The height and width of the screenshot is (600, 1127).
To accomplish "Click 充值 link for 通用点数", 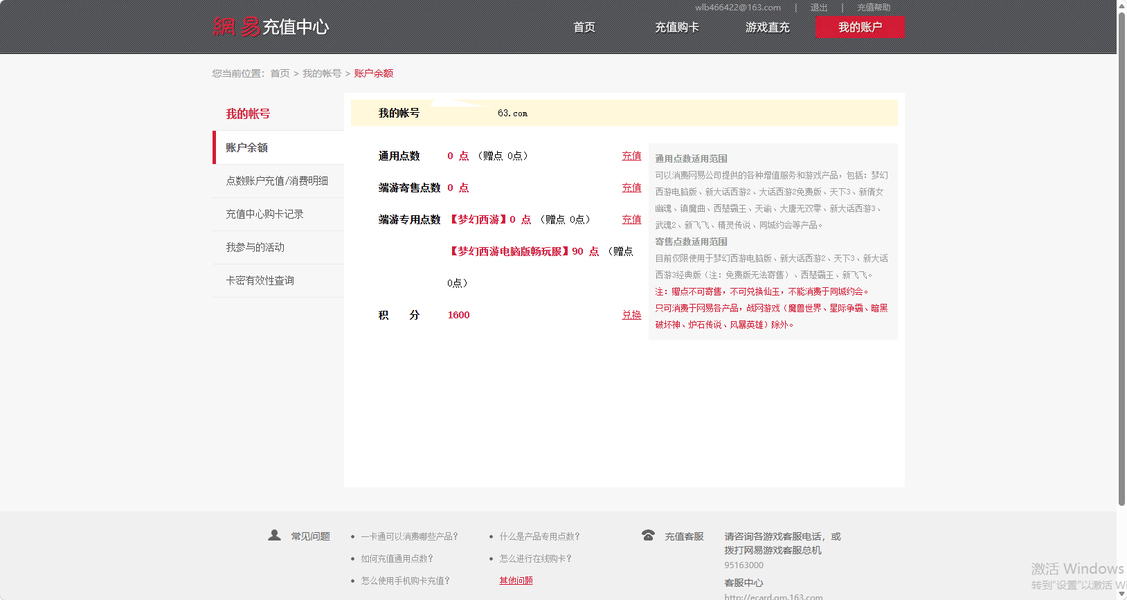I will click(x=631, y=156).
